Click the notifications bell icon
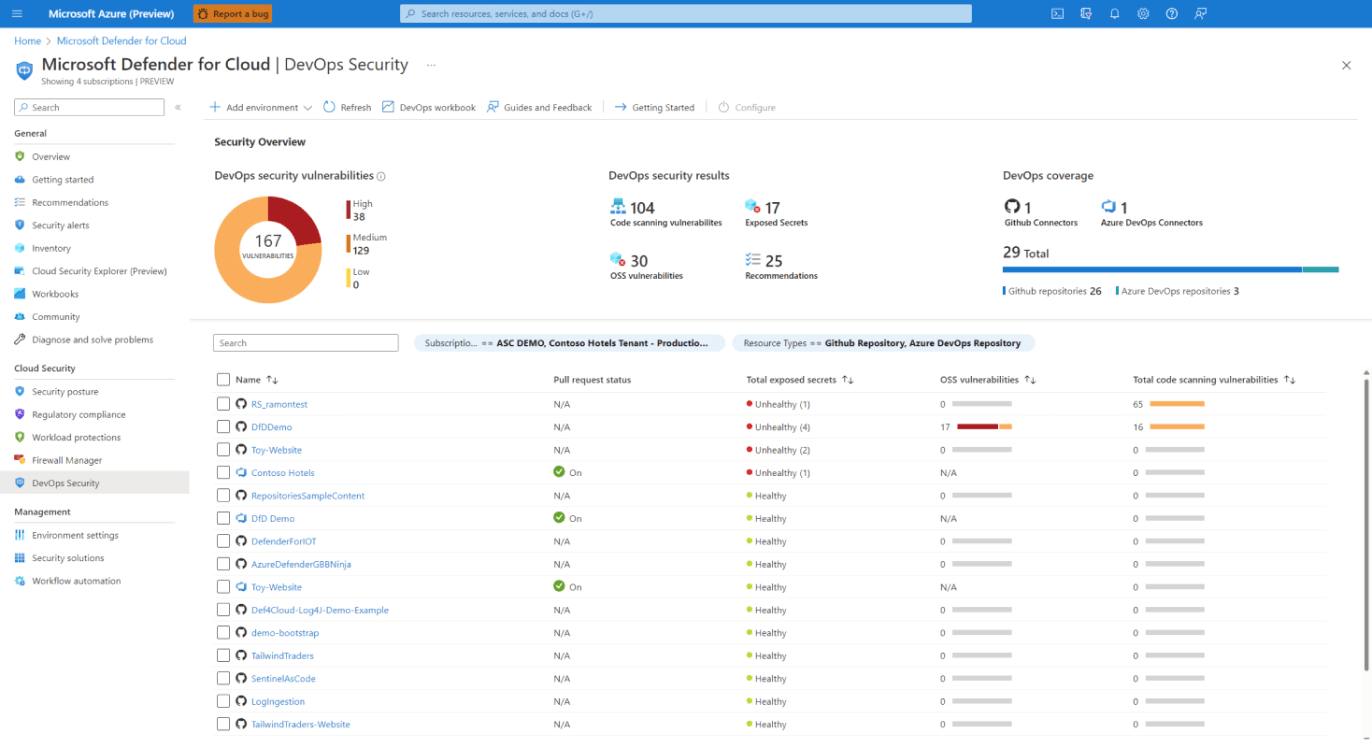The height and width of the screenshot is (740, 1372). point(1114,14)
